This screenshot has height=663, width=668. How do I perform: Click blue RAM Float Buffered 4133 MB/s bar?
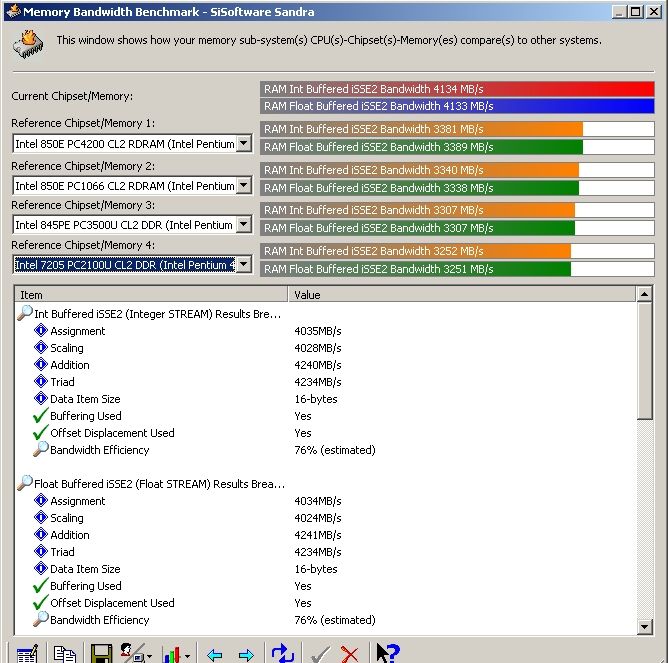coord(457,106)
